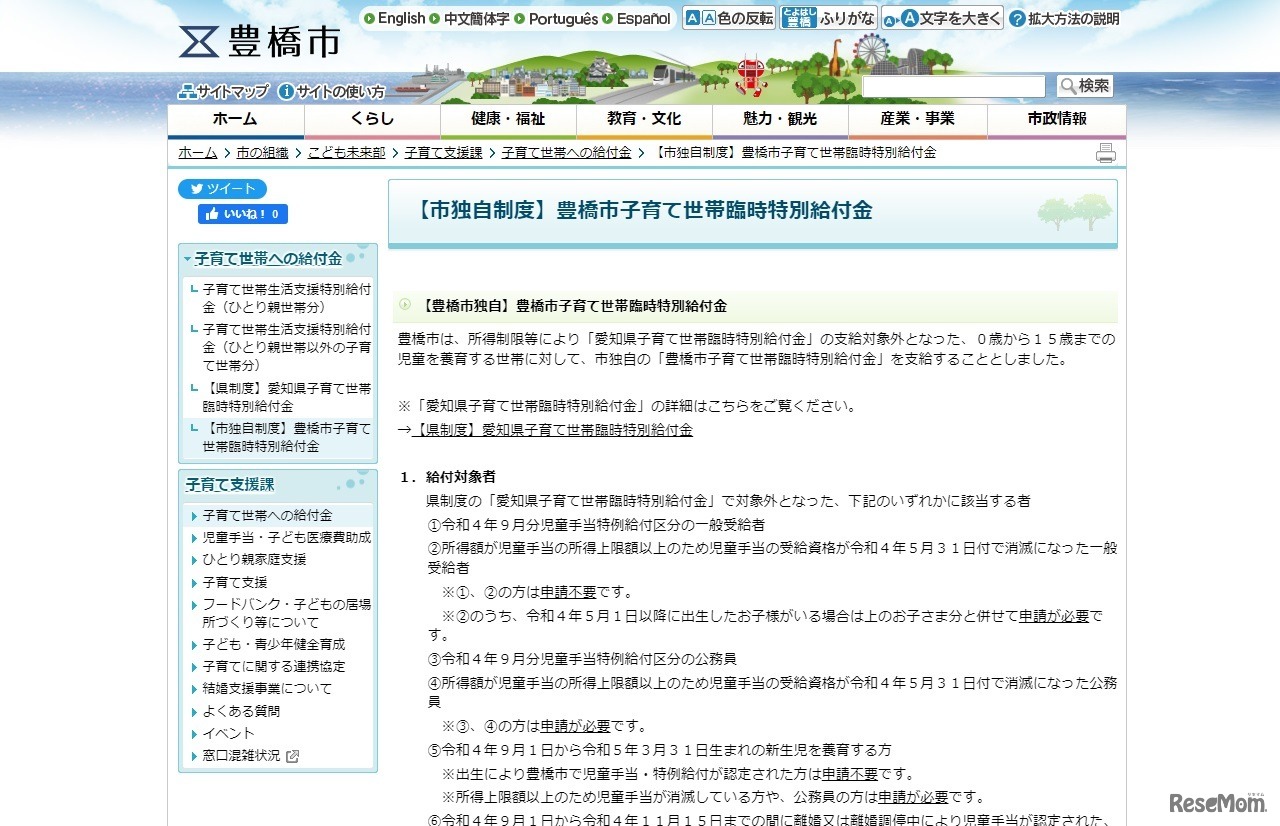
Task: Open the zoom method help icon
Action: click(x=1017, y=19)
